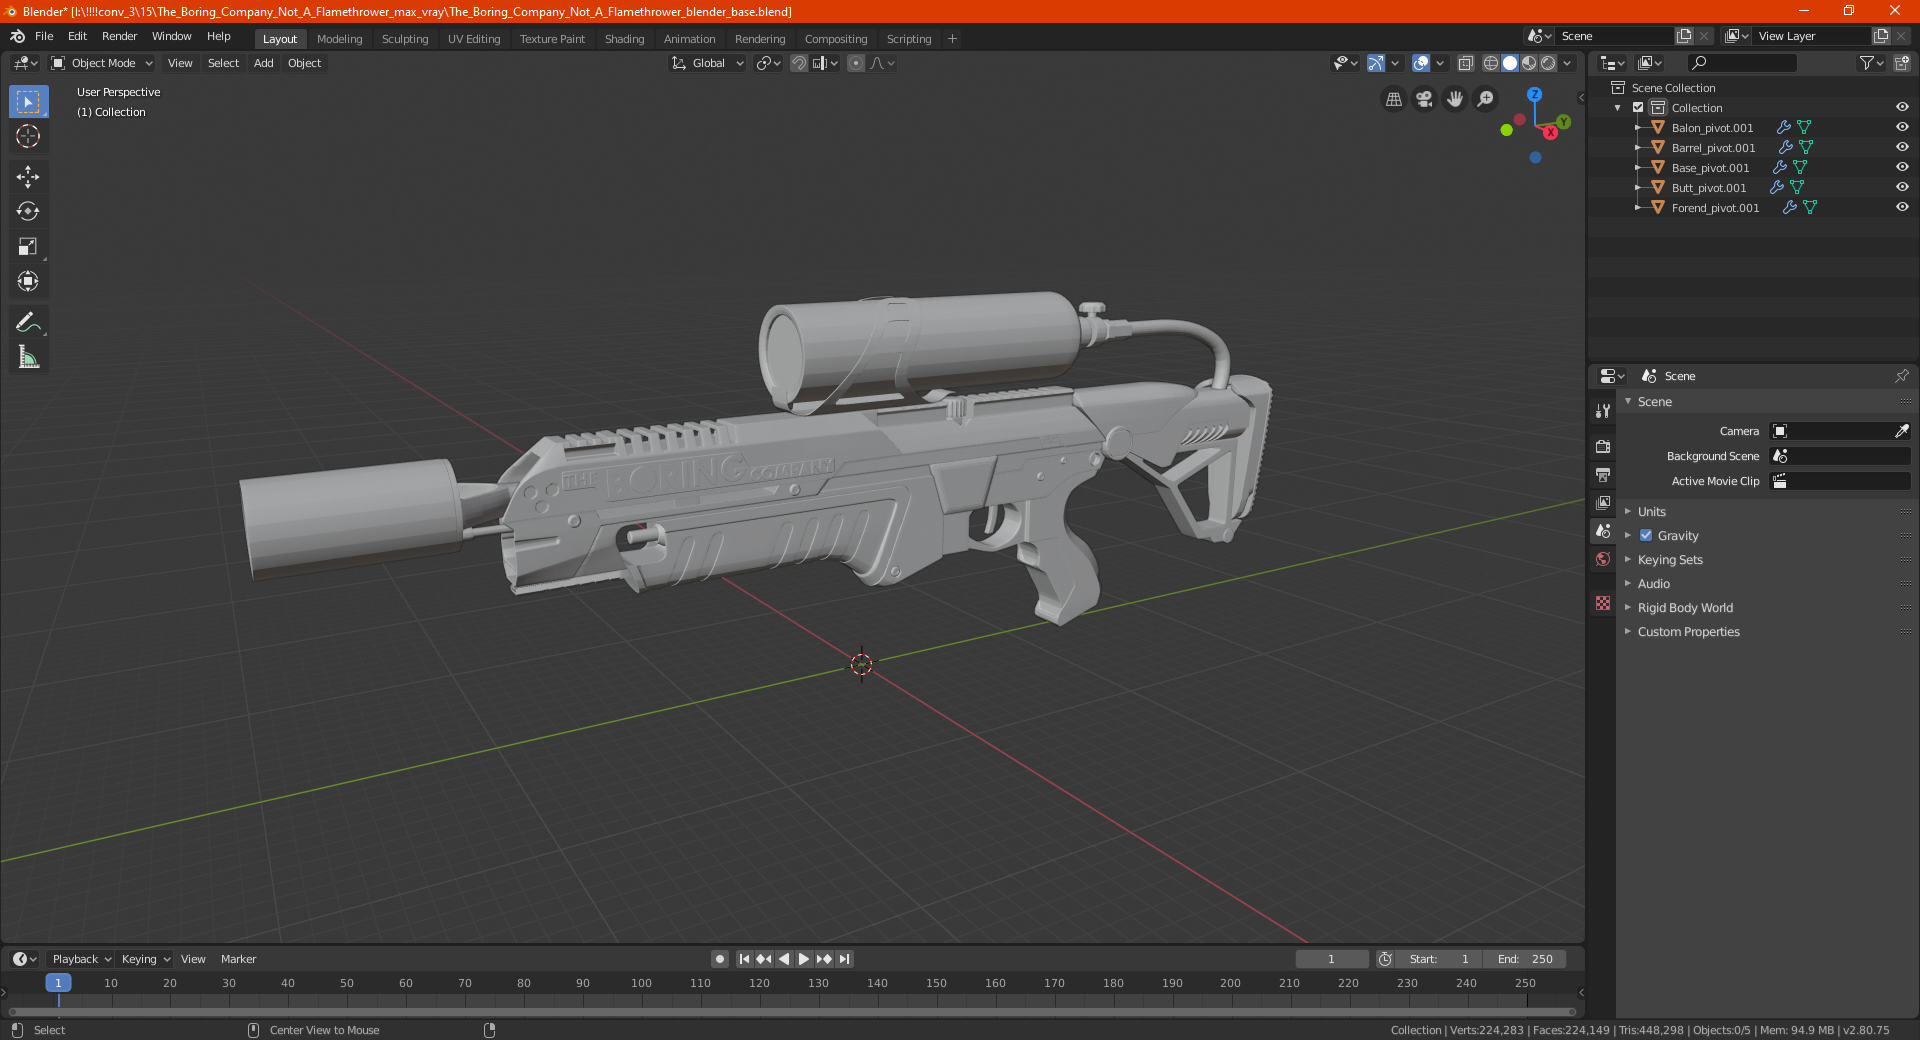Open the Render menu
Viewport: 1920px width, 1040px height.
pos(119,36)
